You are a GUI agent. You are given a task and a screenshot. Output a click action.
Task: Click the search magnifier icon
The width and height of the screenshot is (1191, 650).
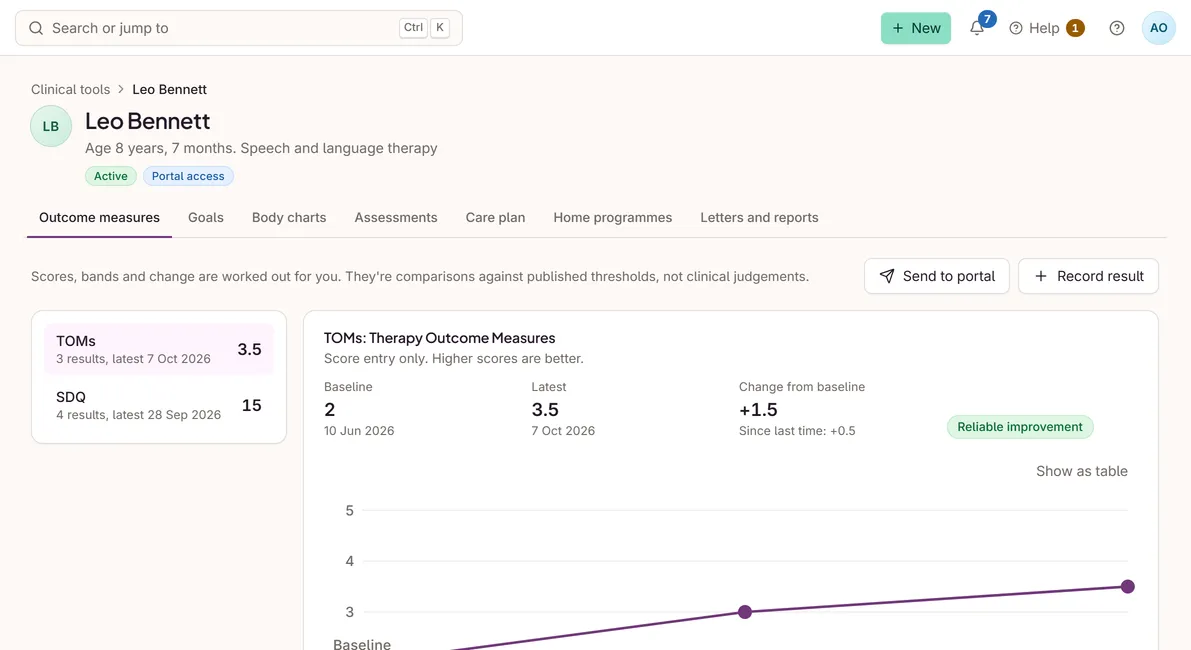[36, 28]
